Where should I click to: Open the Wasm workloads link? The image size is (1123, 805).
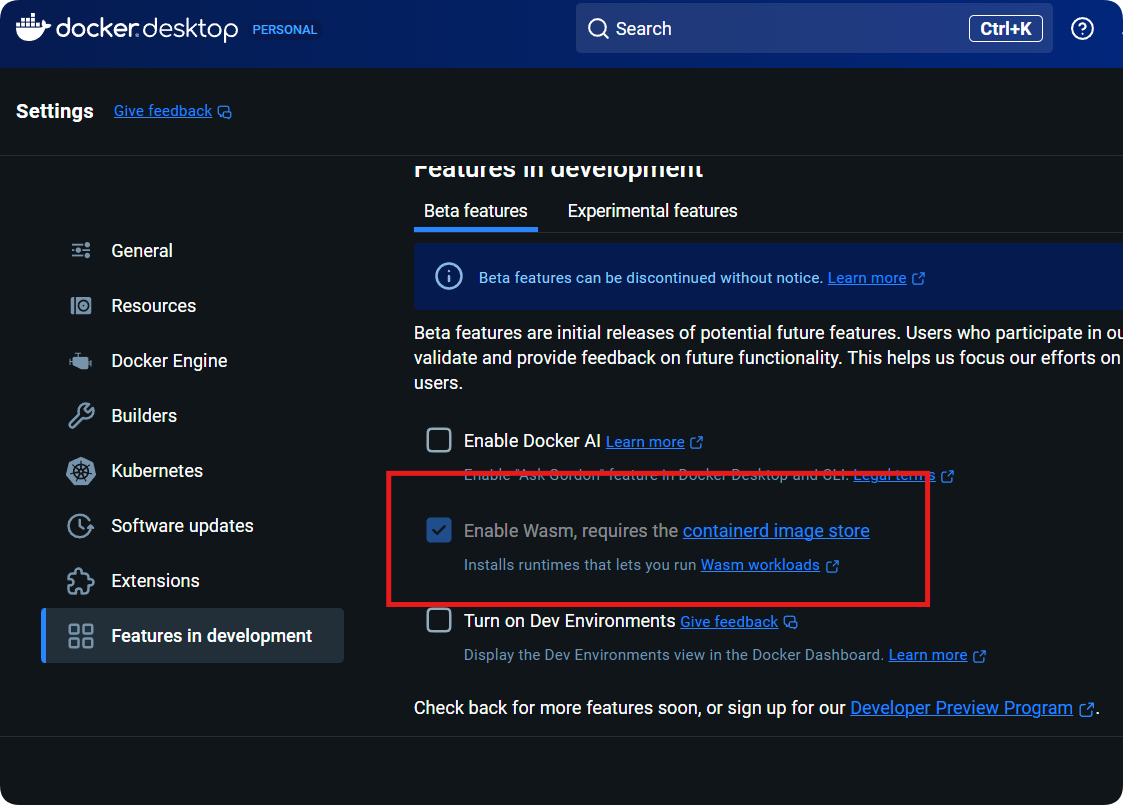coord(760,565)
